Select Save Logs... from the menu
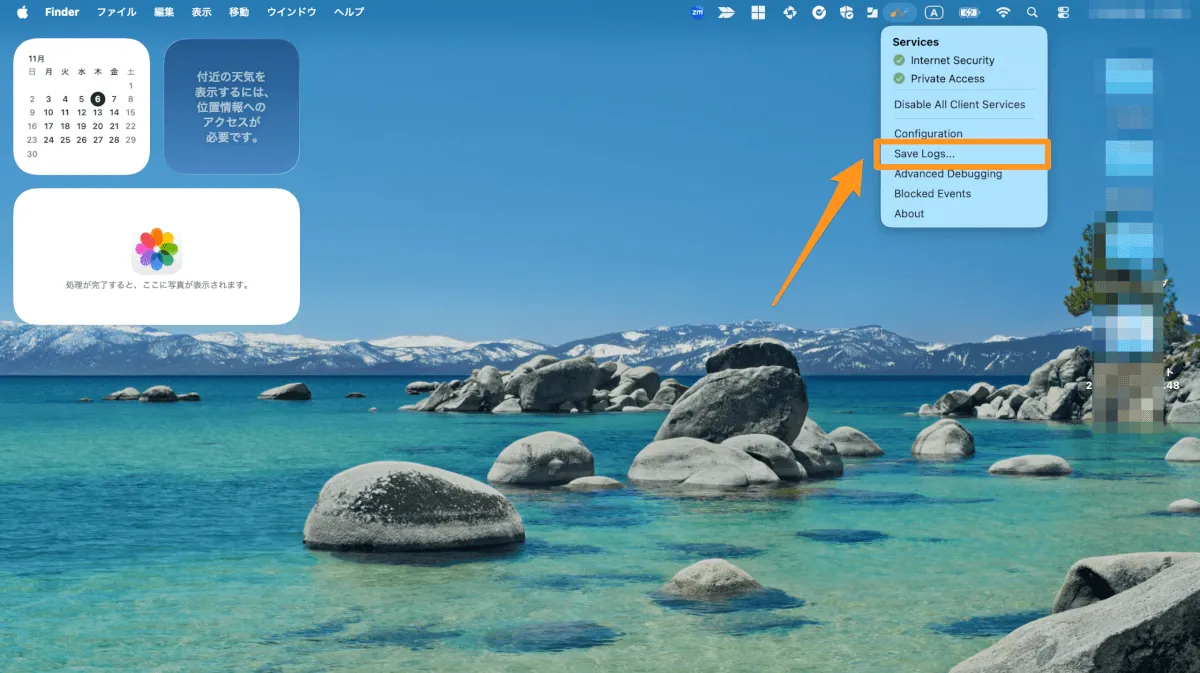The width and height of the screenshot is (1200, 673). click(x=924, y=154)
